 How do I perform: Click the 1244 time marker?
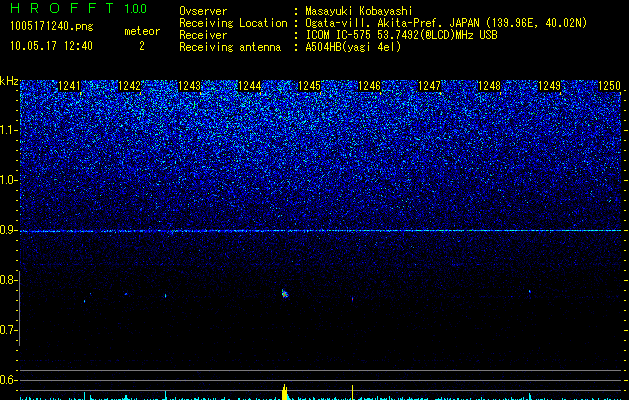click(250, 86)
